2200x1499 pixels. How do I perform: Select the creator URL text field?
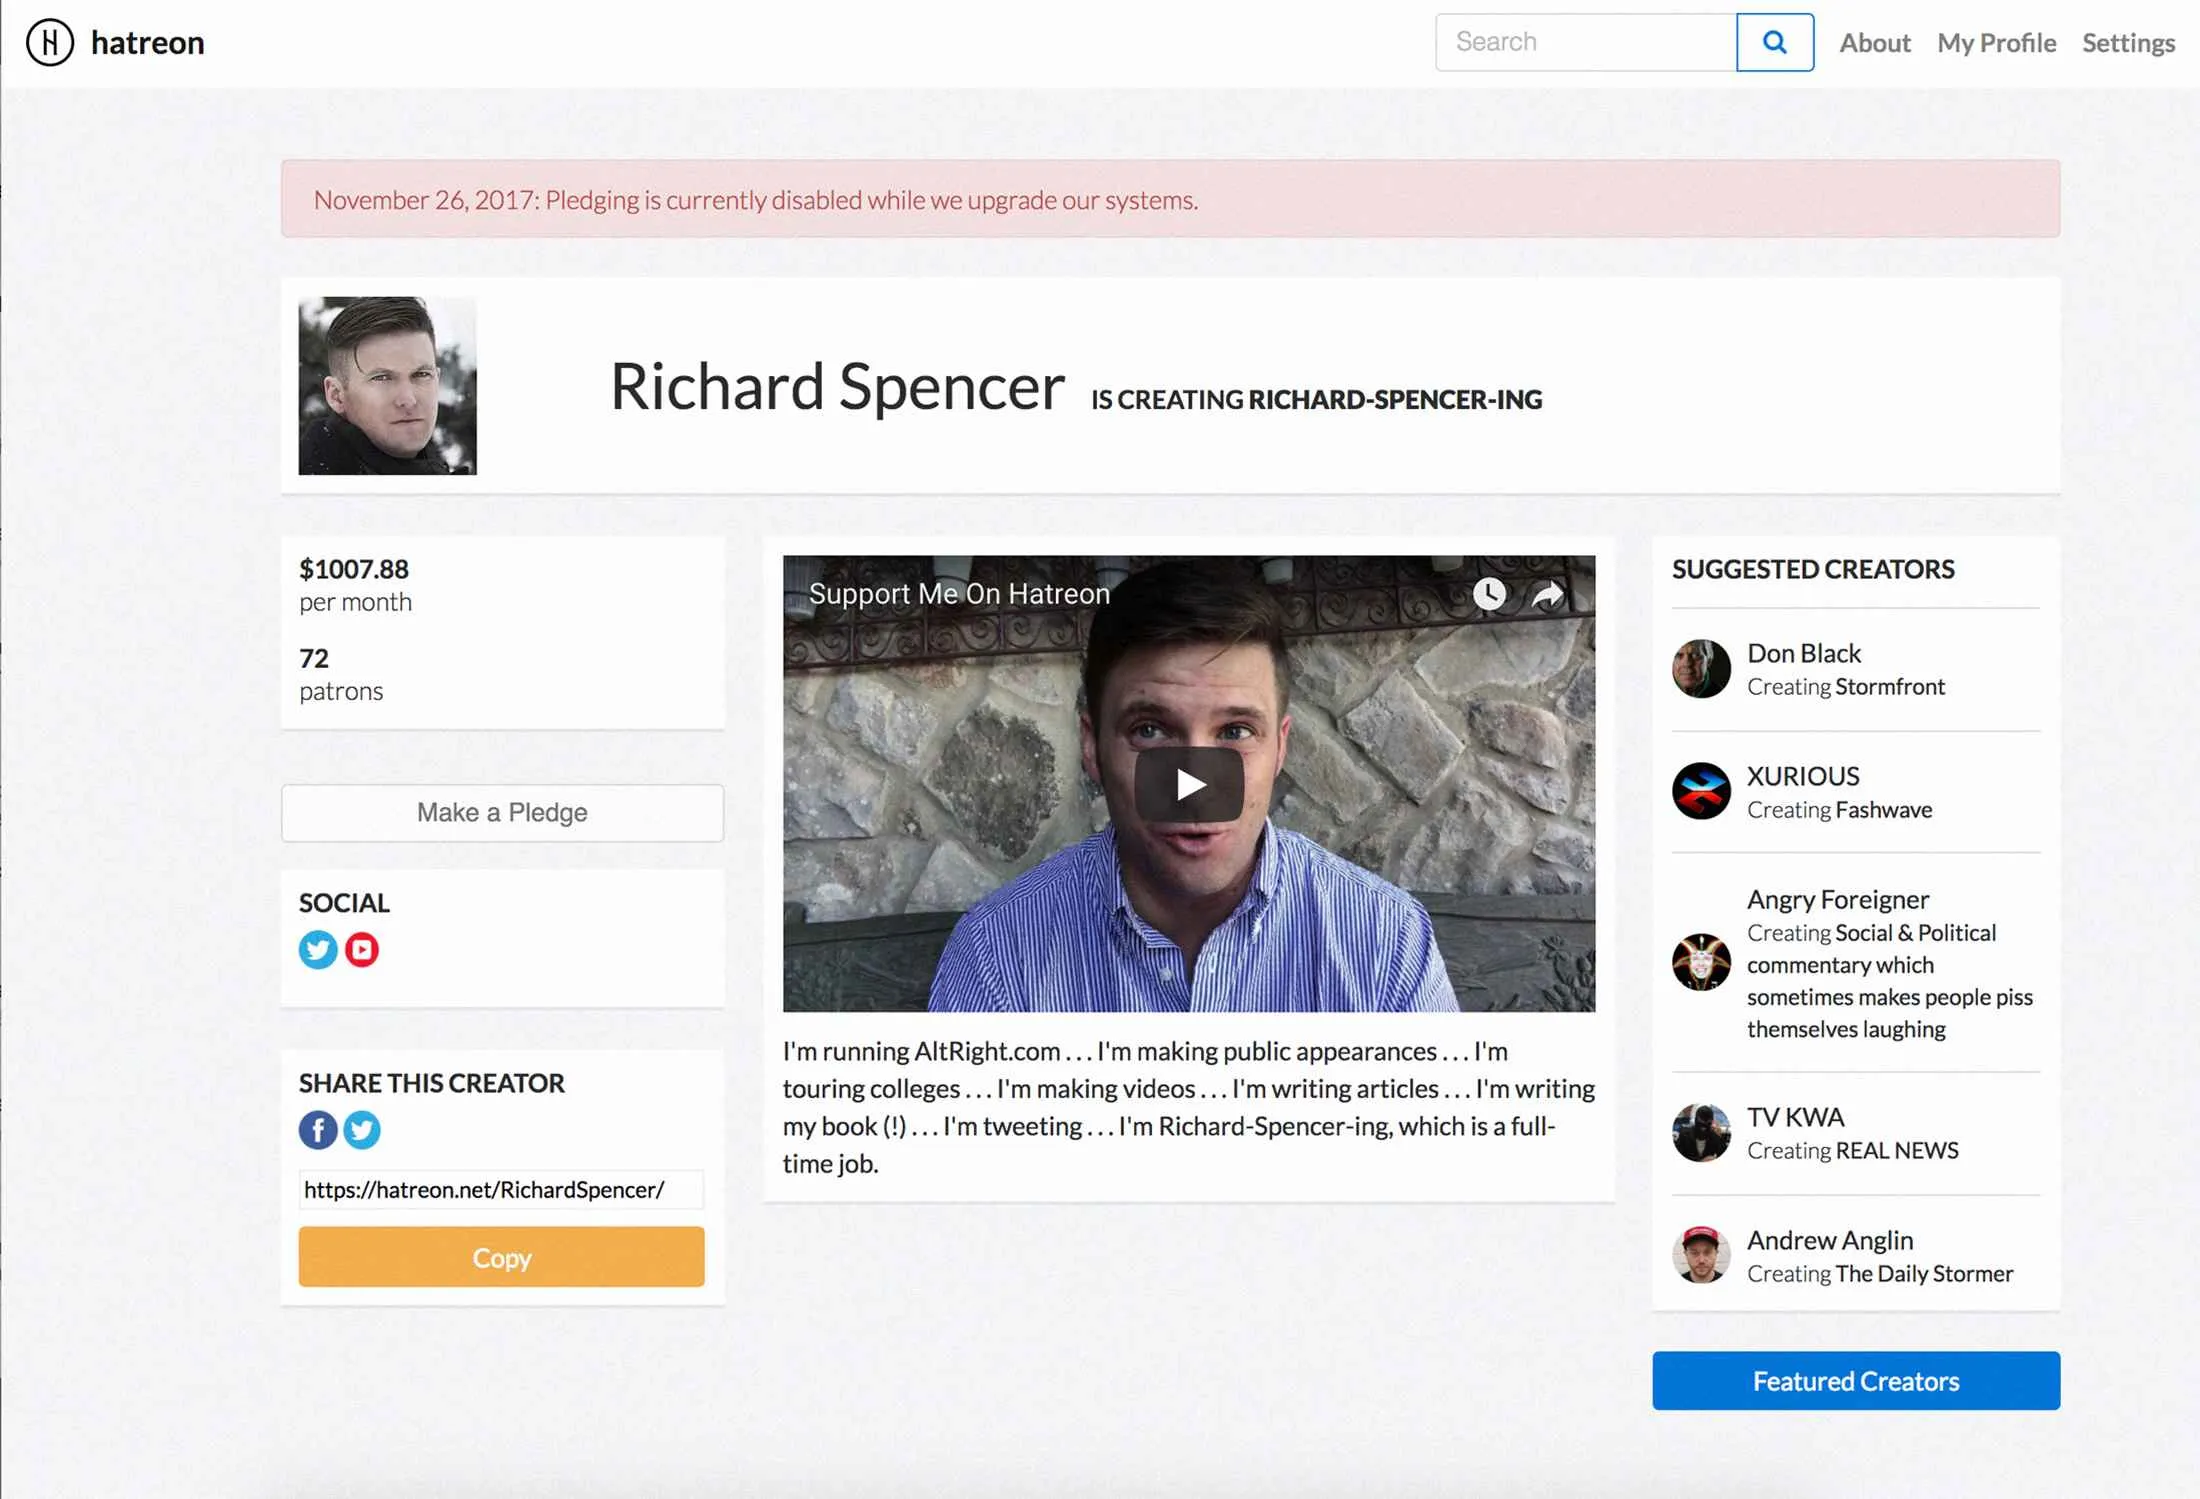pyautogui.click(x=500, y=1190)
